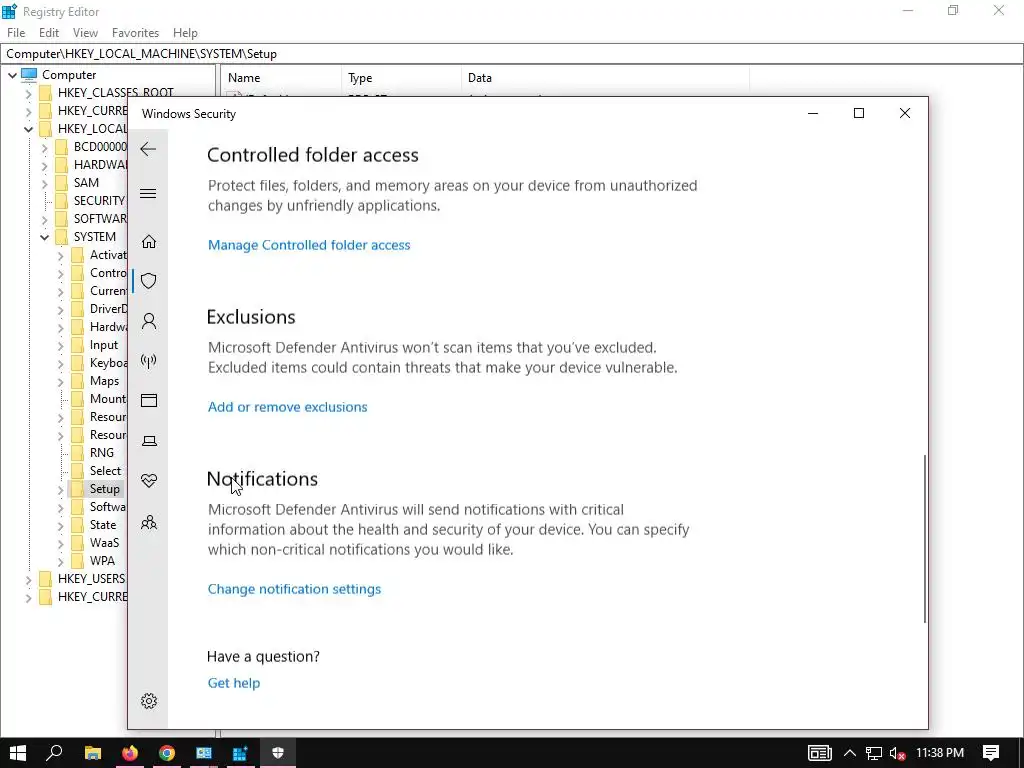The height and width of the screenshot is (768, 1024).
Task: Minimize the Windows Security window
Action: point(813,113)
